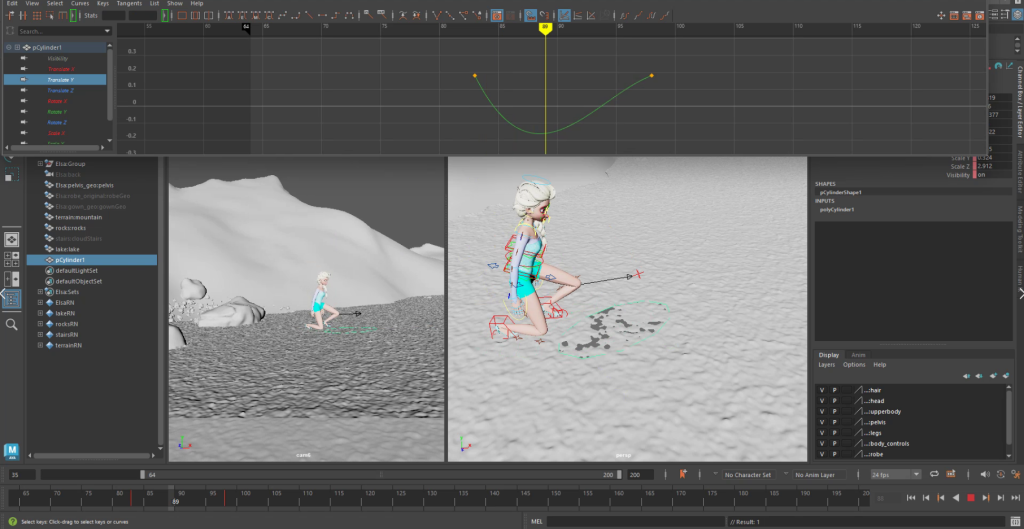Switch to the Anim layer tab

click(x=858, y=355)
